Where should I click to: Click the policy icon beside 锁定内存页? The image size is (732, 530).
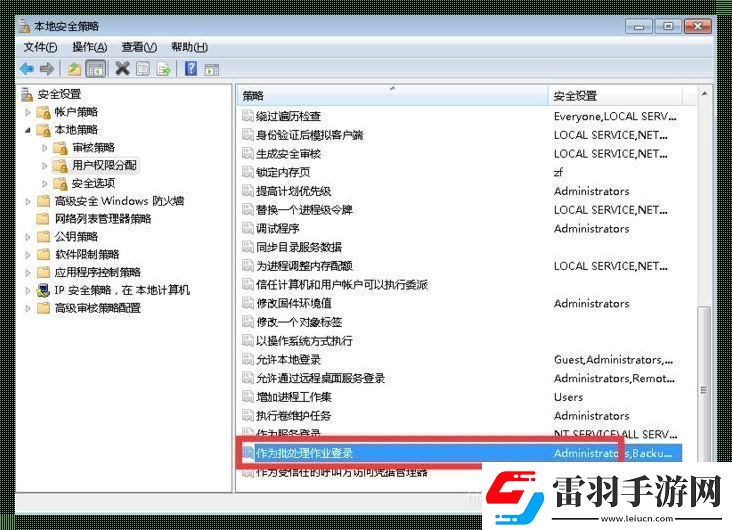tap(247, 172)
